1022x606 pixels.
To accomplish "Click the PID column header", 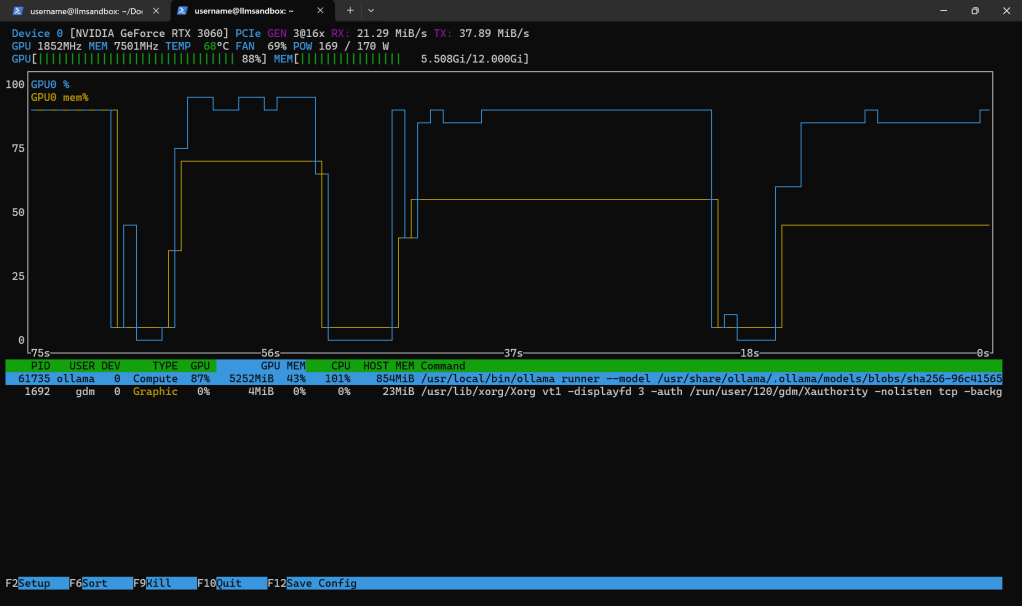I will point(40,366).
